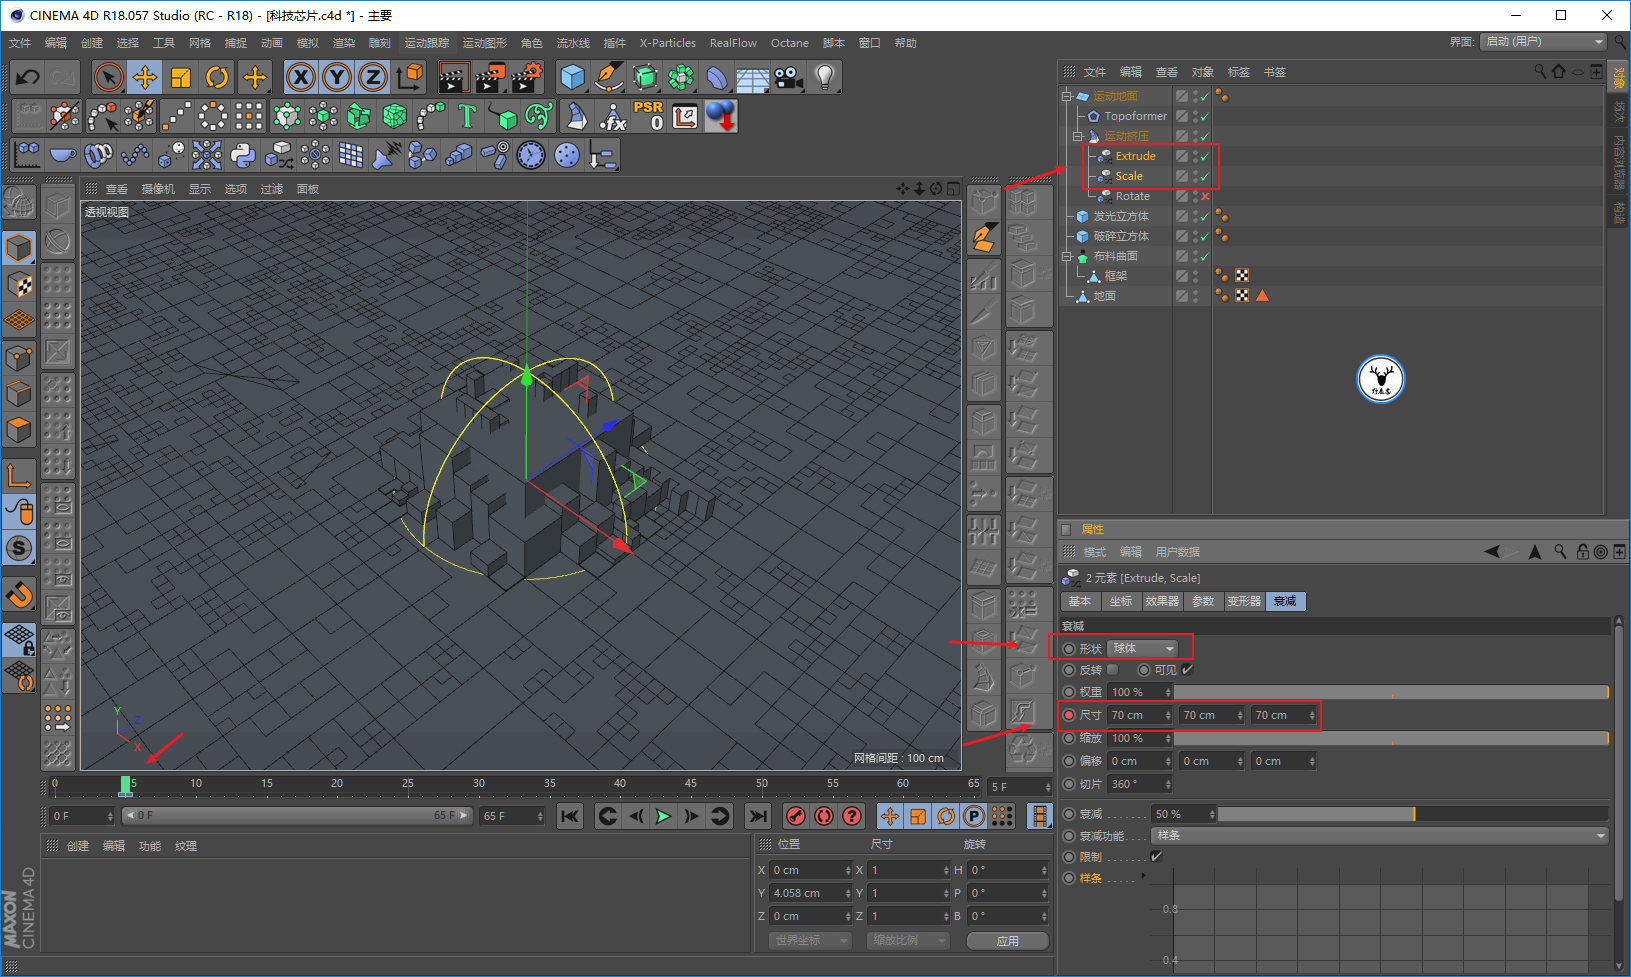1631x977 pixels.
Task: Switch to the 坐标 coordinates tab
Action: coord(1121,601)
